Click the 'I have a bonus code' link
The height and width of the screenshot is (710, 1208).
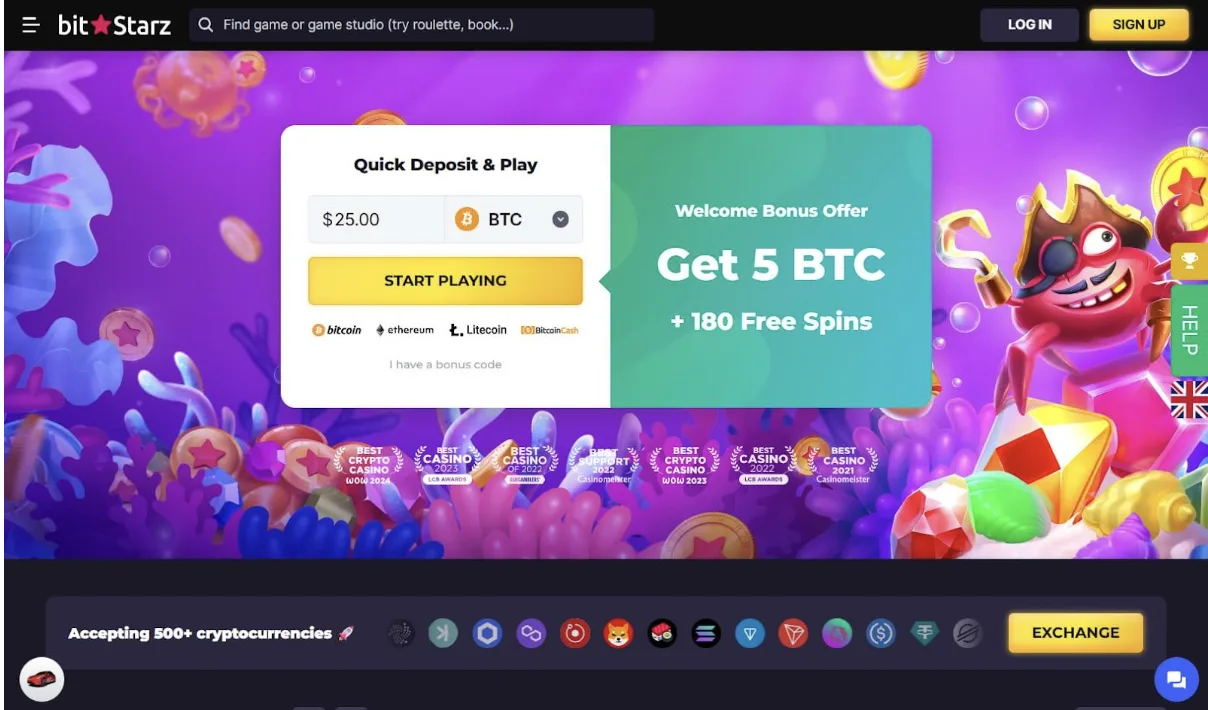point(445,365)
